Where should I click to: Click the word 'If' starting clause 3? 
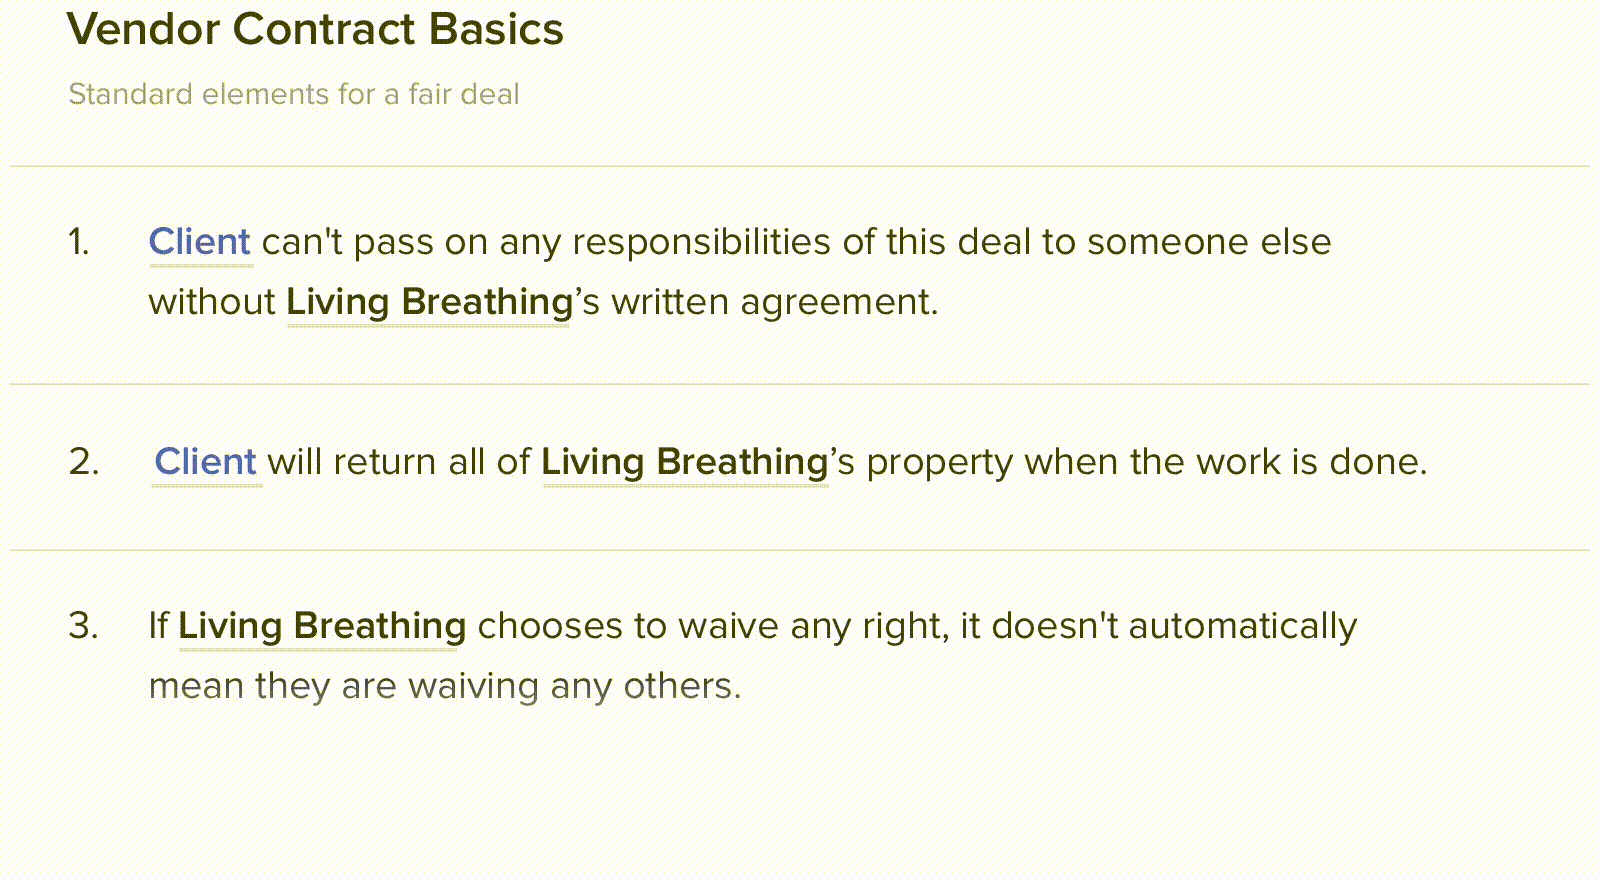(x=158, y=626)
